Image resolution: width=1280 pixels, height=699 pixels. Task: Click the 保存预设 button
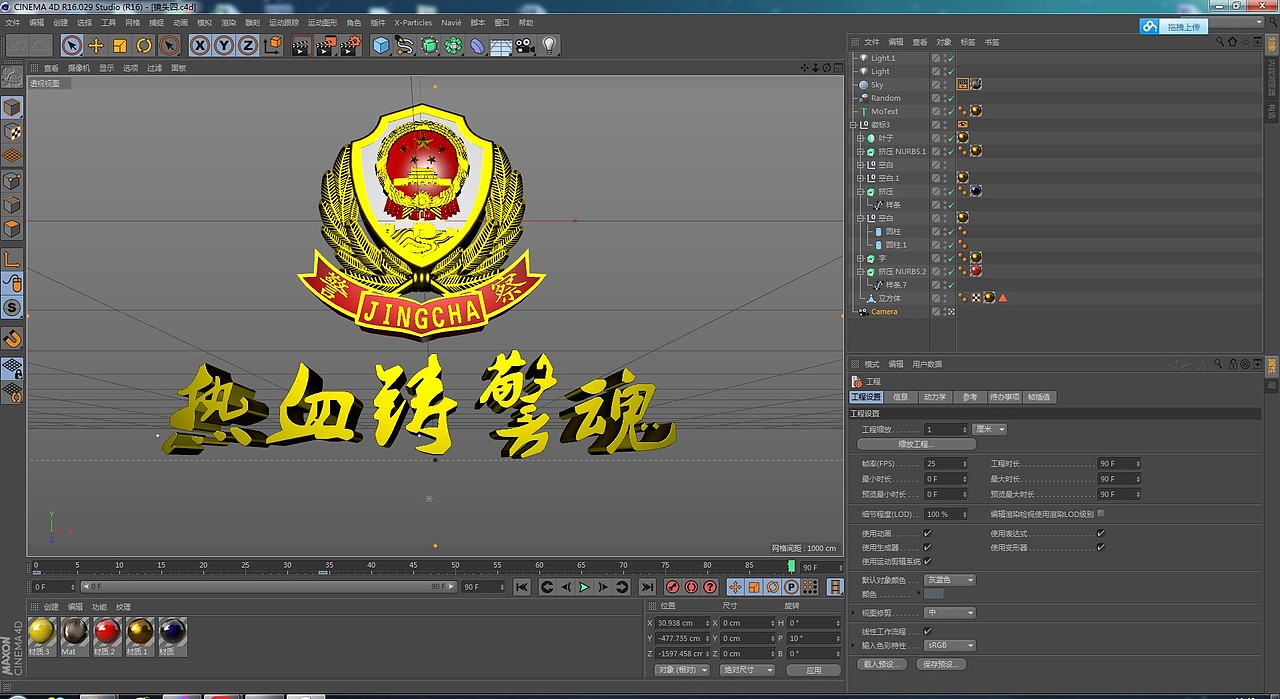click(x=941, y=664)
